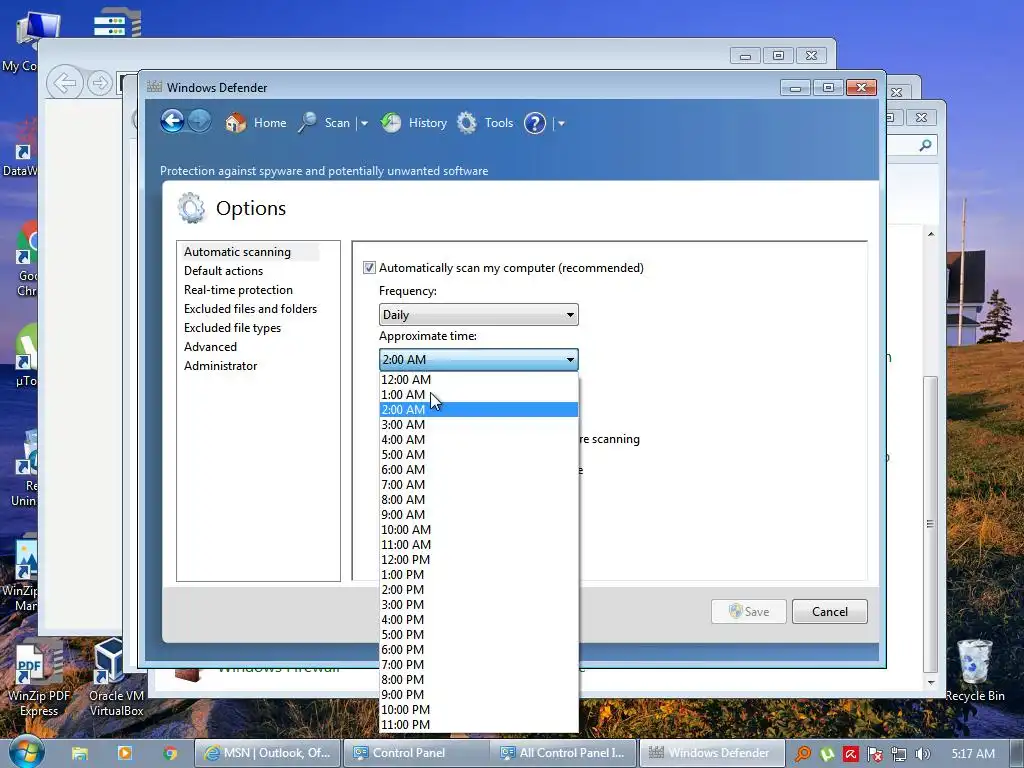Open the Recycle Bin desktop icon
This screenshot has width=1024, height=768.
pyautogui.click(x=974, y=671)
